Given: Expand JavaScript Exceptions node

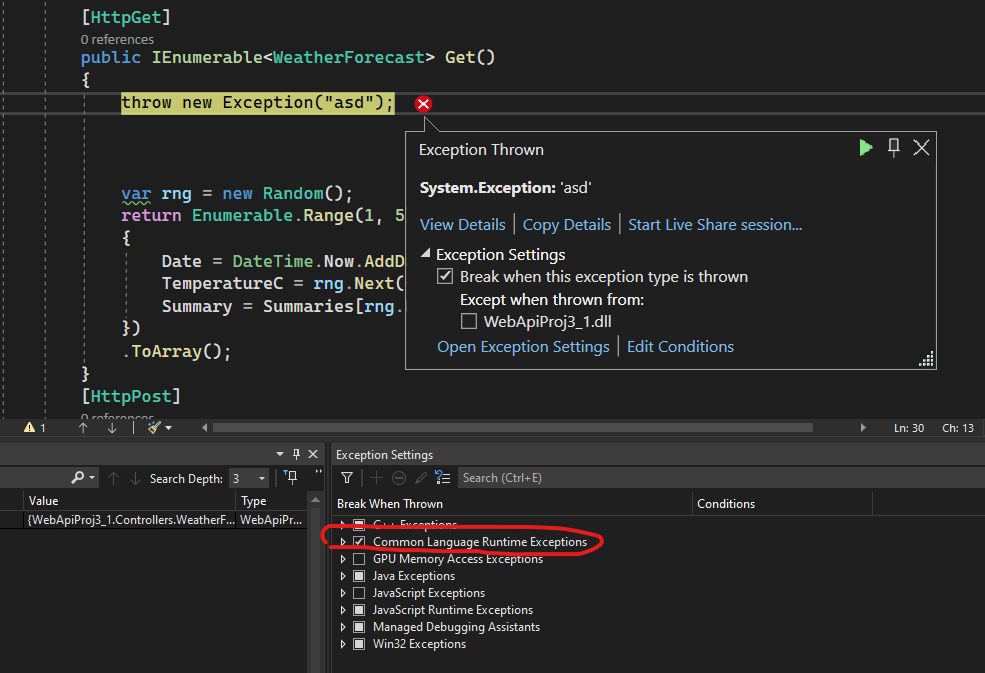Looking at the screenshot, I should click(x=343, y=593).
